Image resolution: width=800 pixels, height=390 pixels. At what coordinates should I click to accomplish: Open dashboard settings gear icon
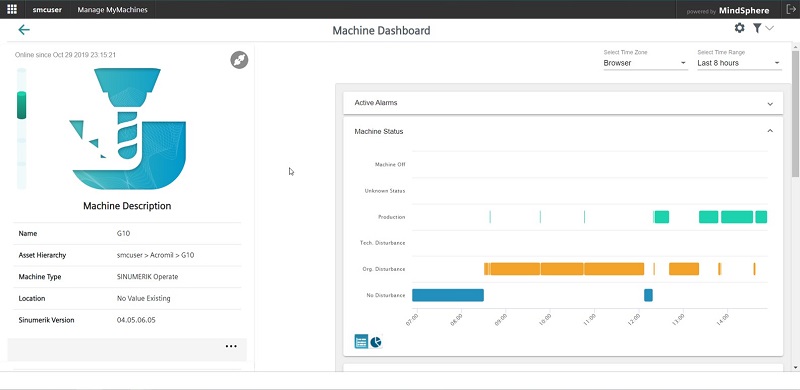(739, 28)
